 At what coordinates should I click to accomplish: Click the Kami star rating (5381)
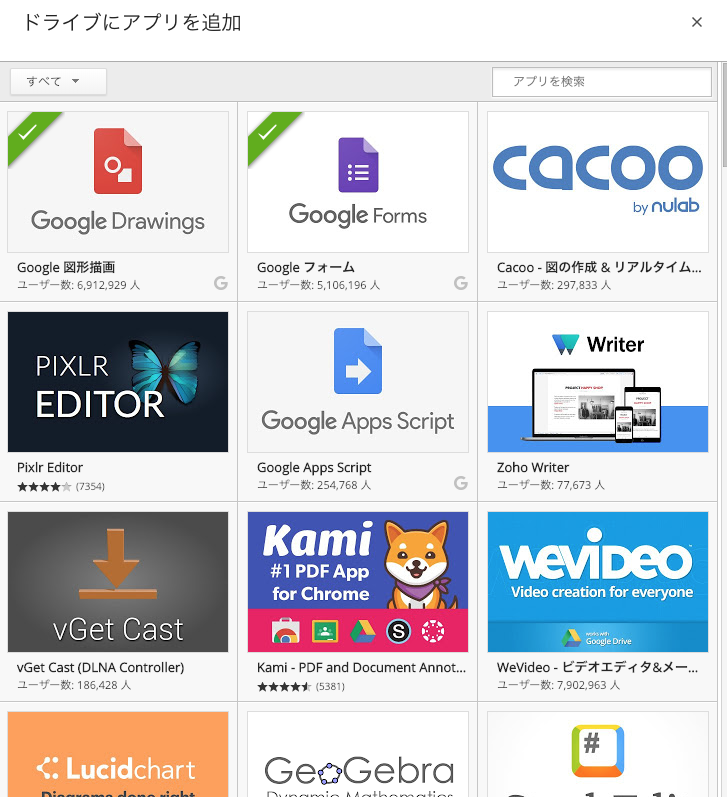pos(300,687)
